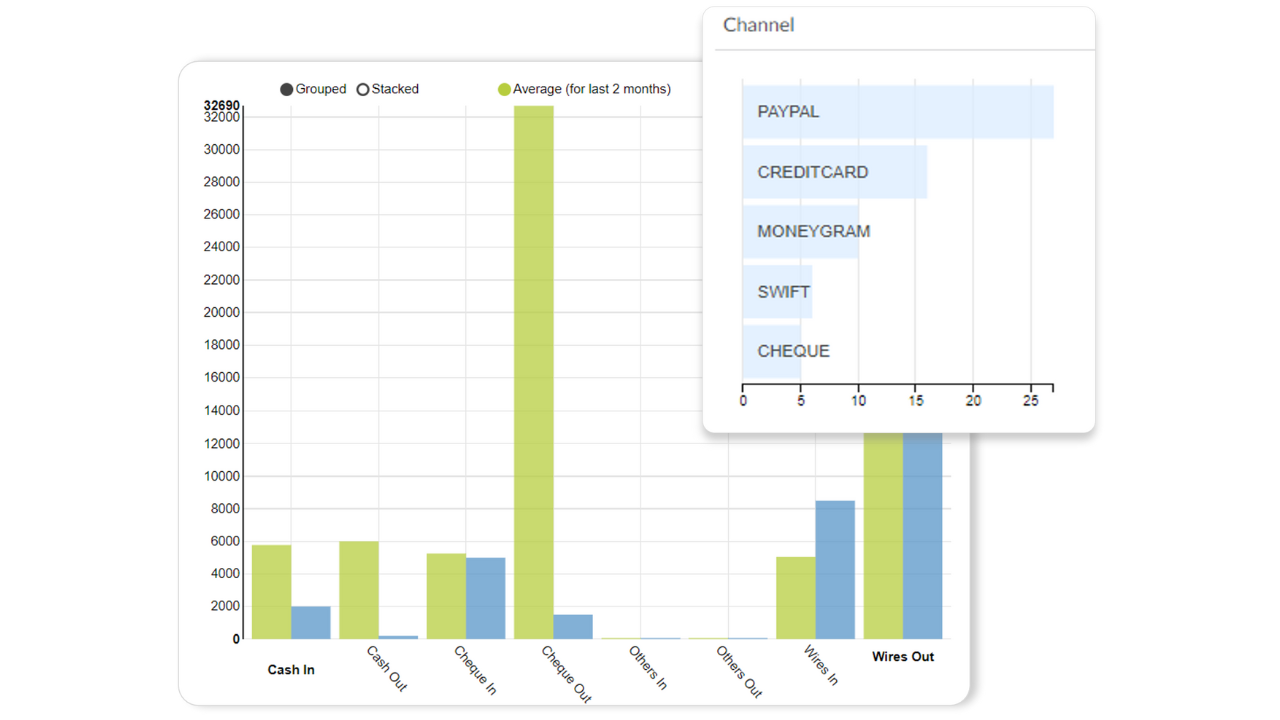
Task: Click the CHEQUE channel bar
Action: pos(772,352)
